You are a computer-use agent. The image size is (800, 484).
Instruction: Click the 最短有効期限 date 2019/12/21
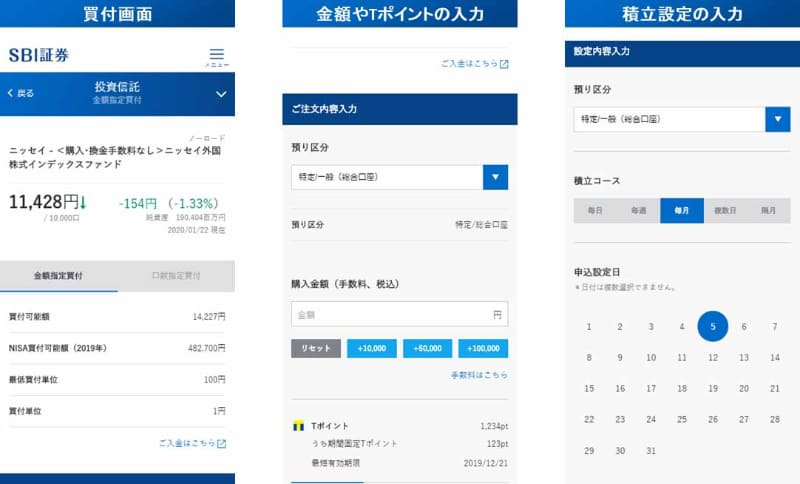[486, 463]
